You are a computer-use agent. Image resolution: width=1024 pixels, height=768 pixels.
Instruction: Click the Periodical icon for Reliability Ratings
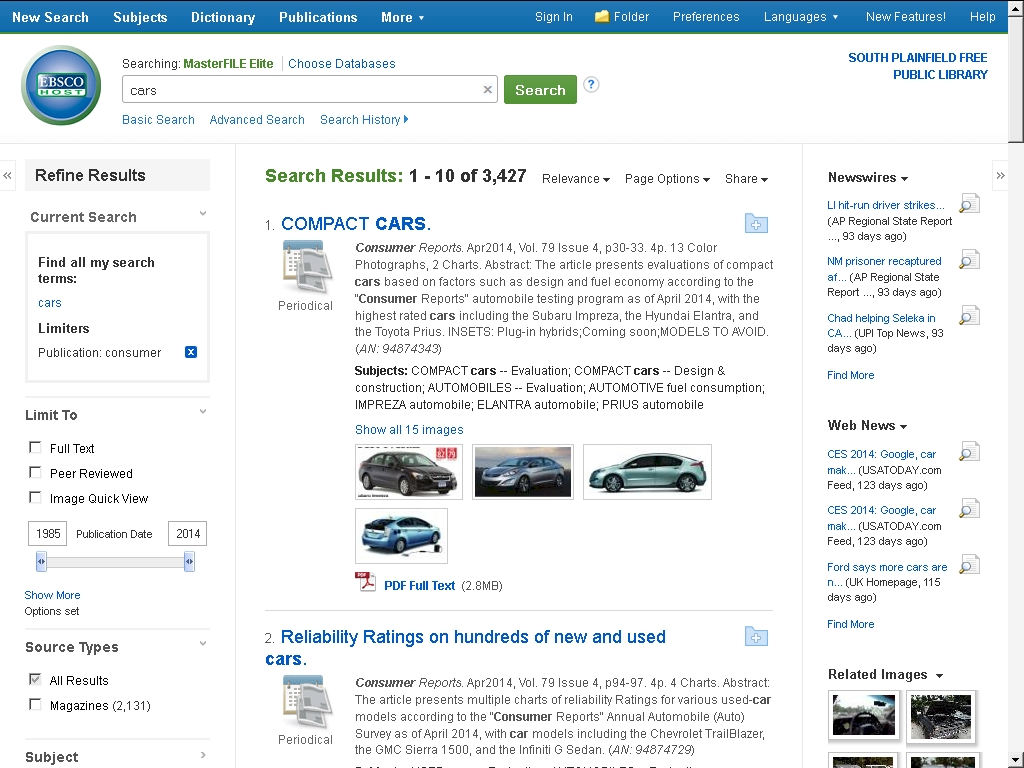click(305, 701)
